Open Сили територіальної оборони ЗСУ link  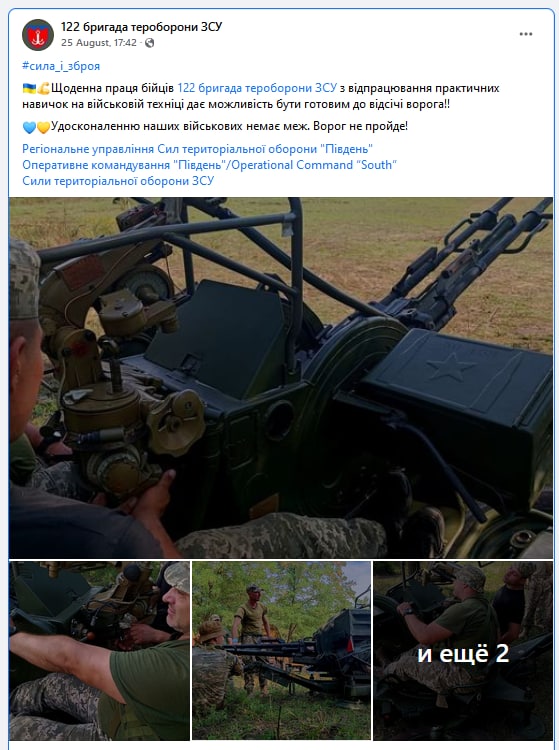click(x=118, y=181)
